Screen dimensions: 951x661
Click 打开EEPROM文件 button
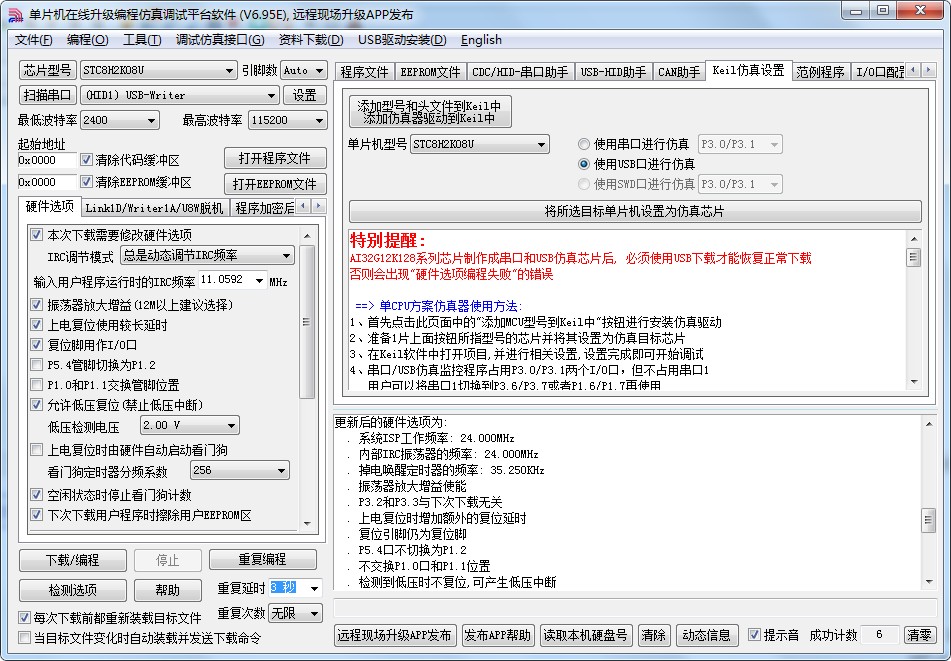tap(275, 184)
